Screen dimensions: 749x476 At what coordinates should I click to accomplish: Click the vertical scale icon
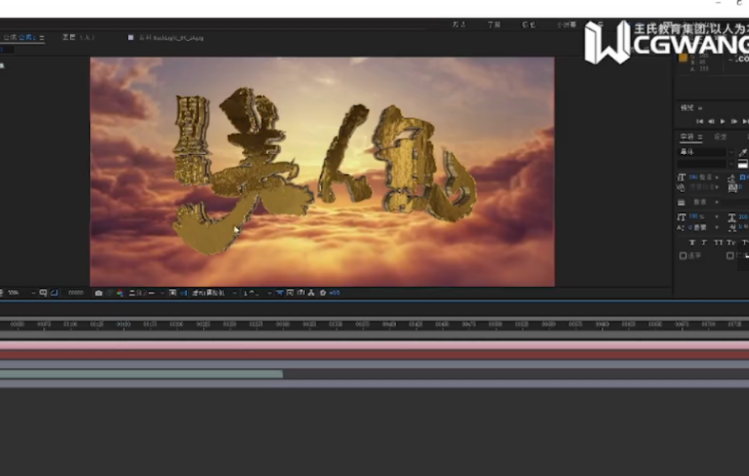point(682,217)
